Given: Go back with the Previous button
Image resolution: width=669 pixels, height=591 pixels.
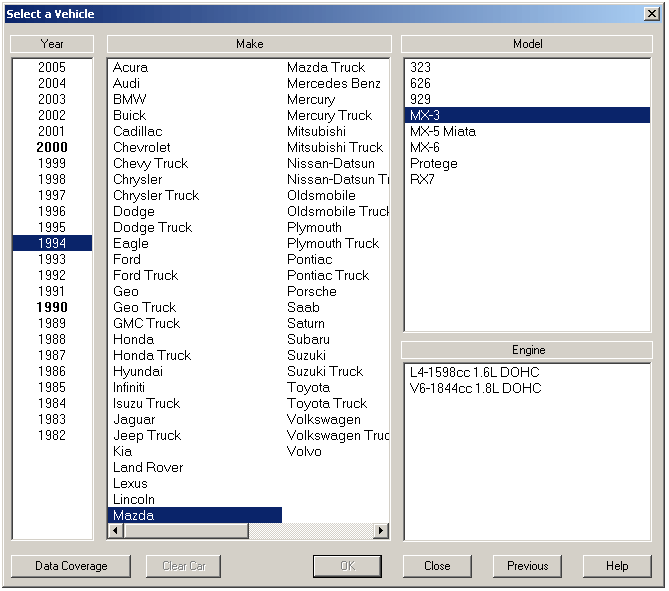Looking at the screenshot, I should pos(527,566).
